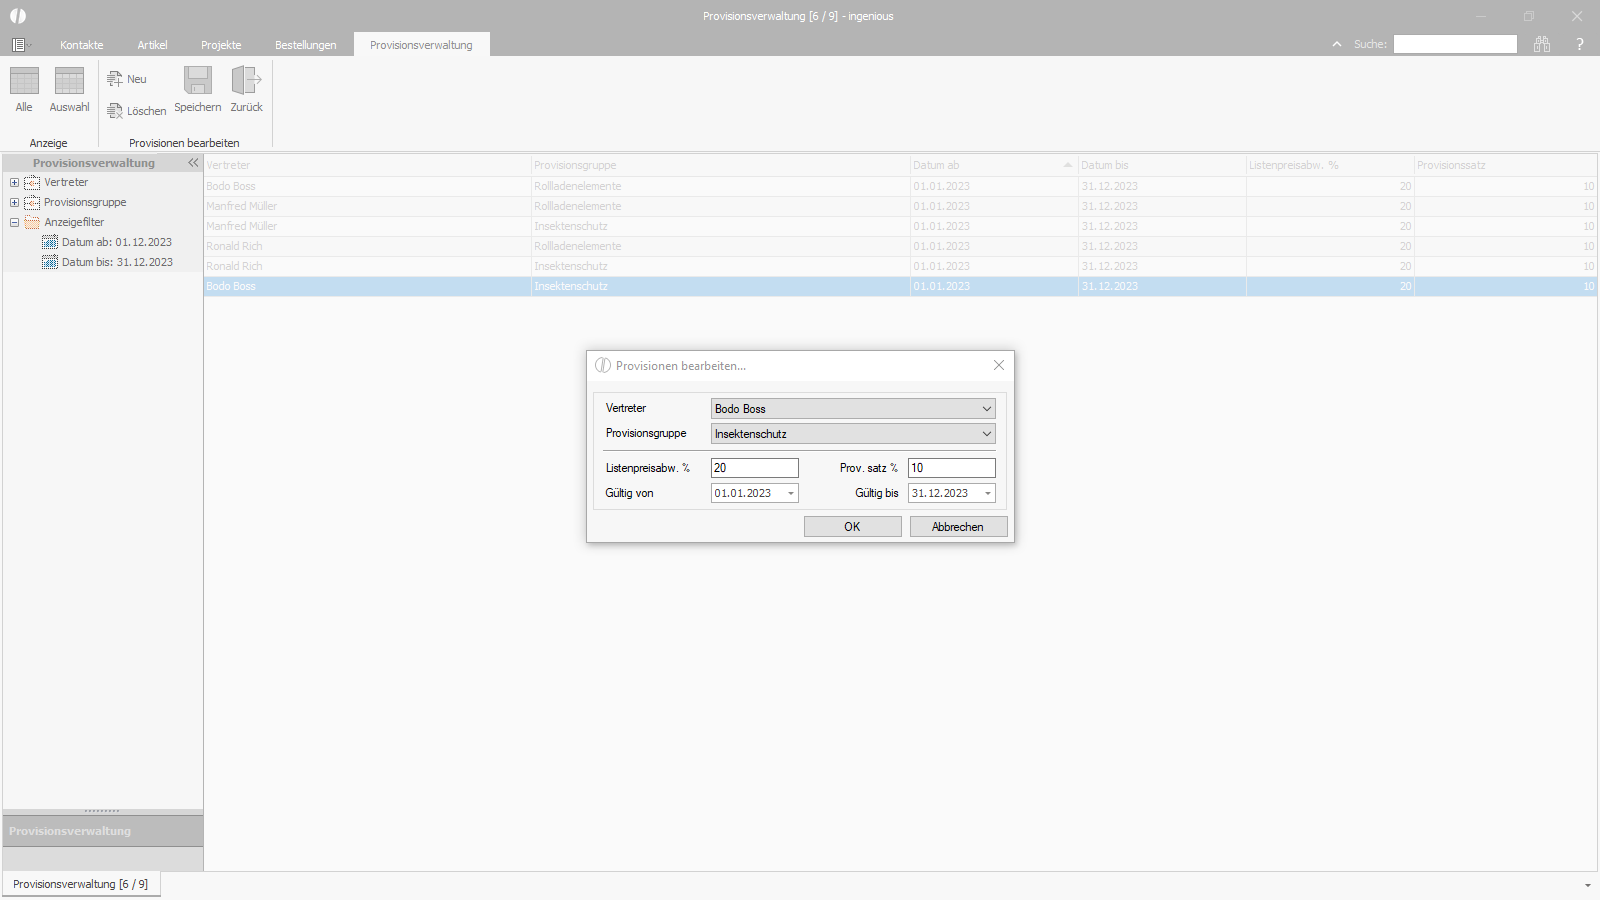
Task: Expand the Provisionsgruppe tree node
Action: [x=14, y=202]
